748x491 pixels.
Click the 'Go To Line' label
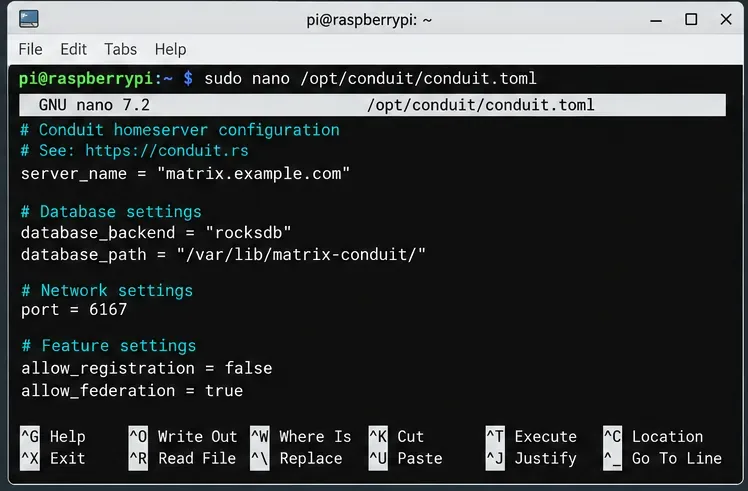(676, 458)
